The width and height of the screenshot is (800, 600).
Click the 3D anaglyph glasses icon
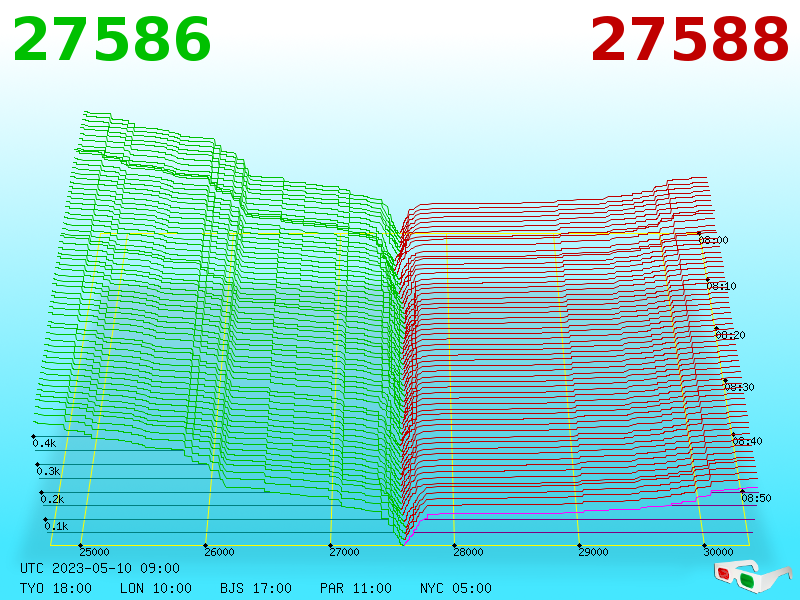(752, 577)
